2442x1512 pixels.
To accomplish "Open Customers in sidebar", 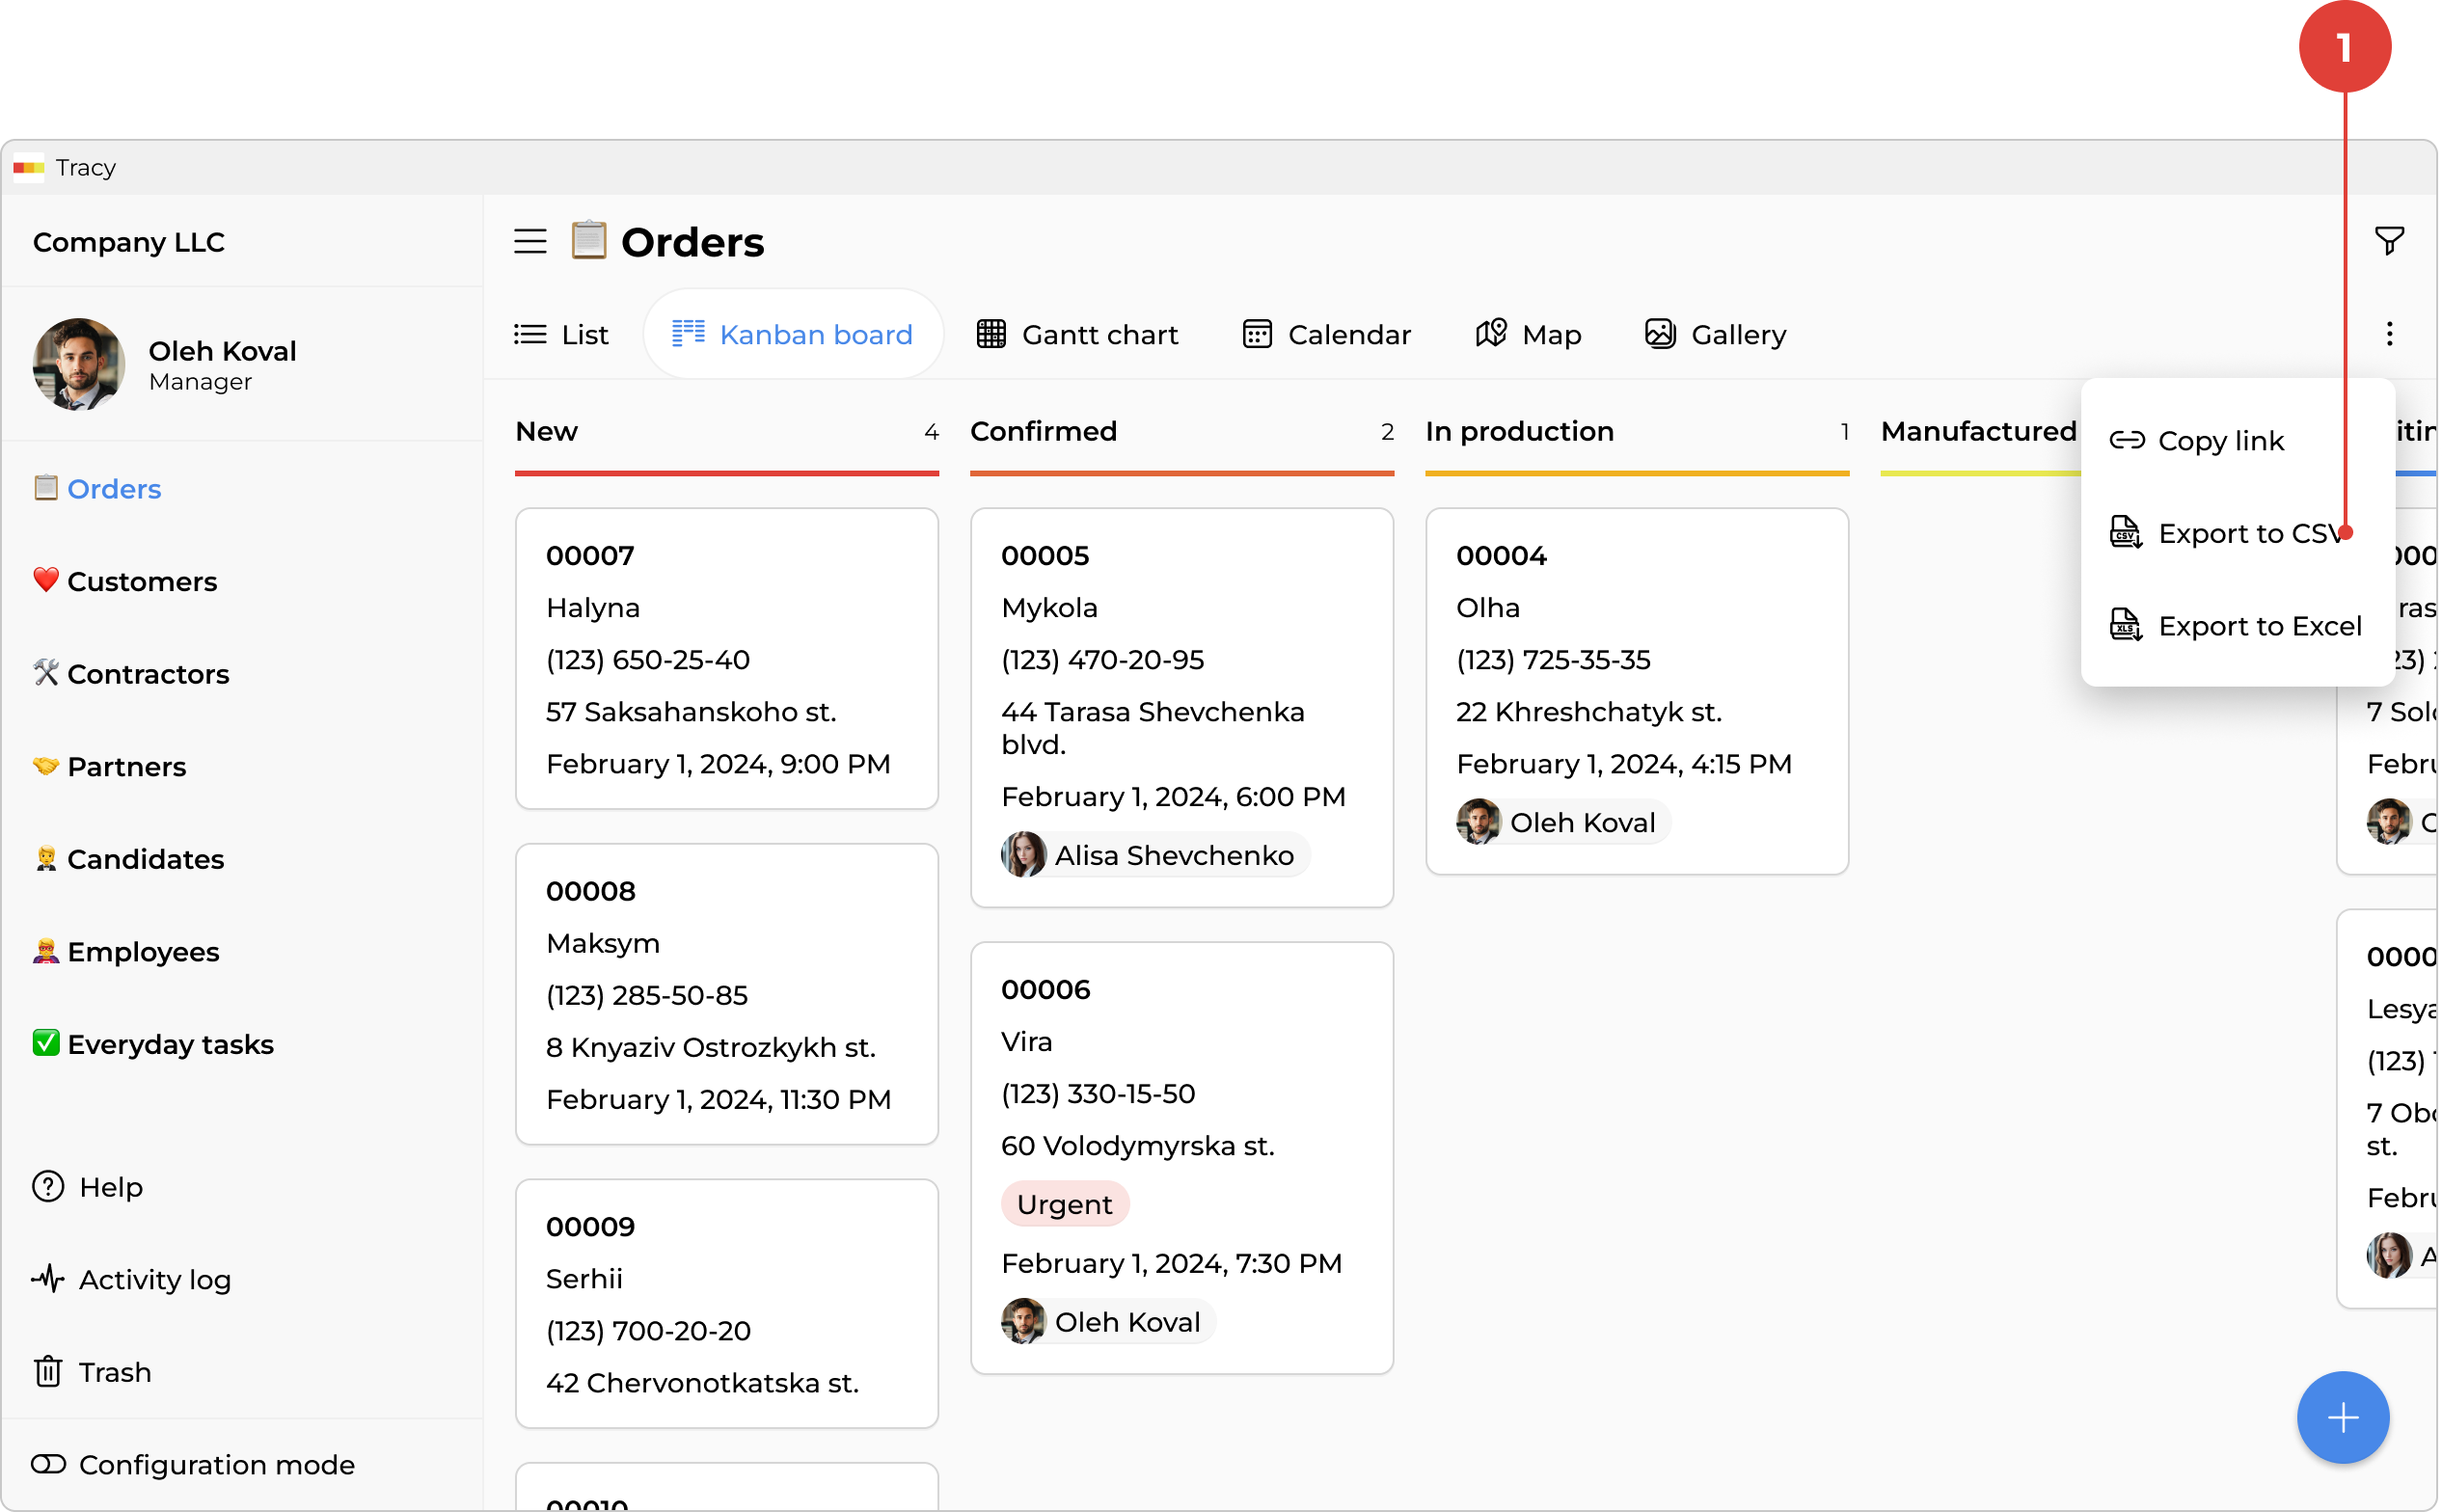I will coord(141,582).
